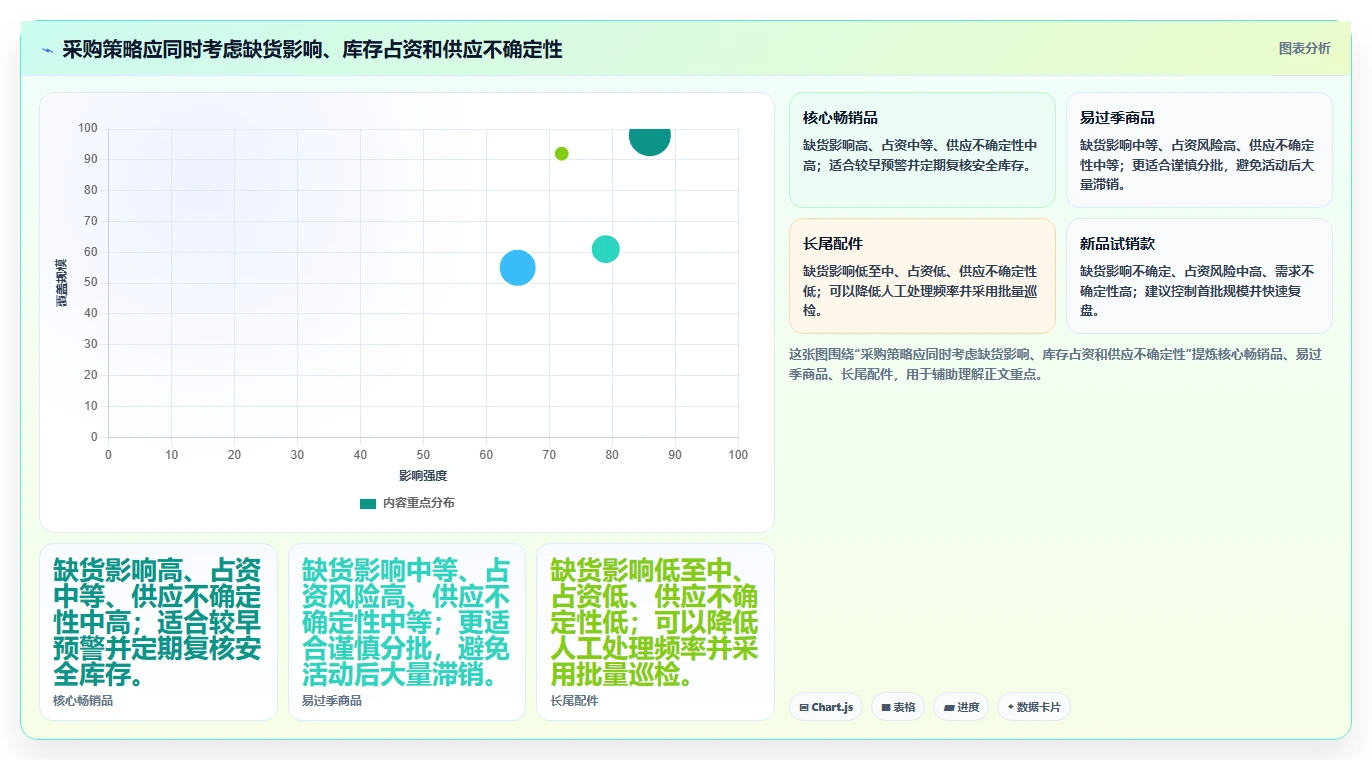Screen dimensions: 1372x760
Task: Click the 进度 tag
Action: [961, 707]
